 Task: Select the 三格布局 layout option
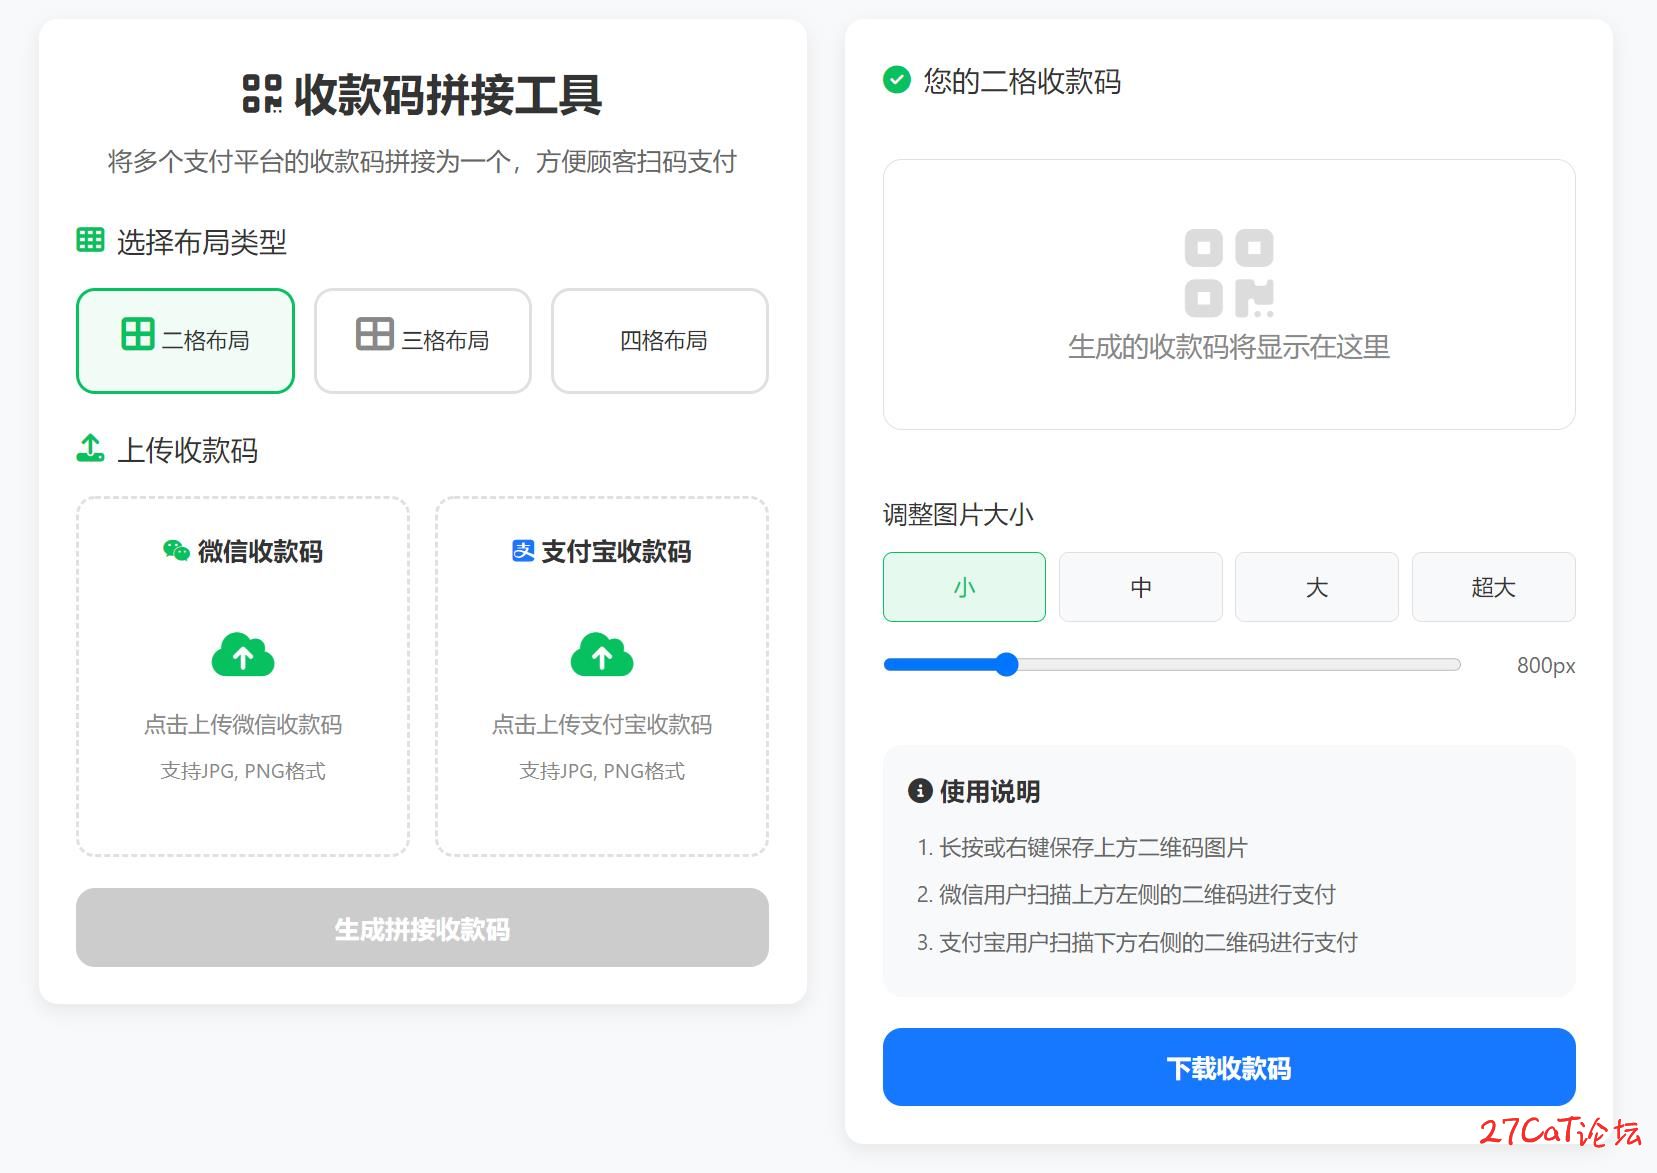click(422, 341)
